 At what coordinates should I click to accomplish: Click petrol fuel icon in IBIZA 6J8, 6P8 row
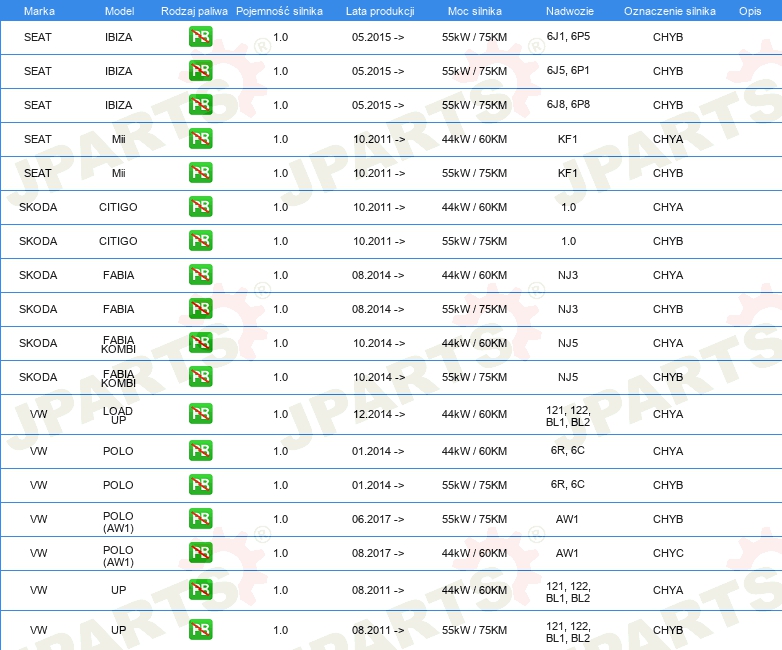point(200,105)
